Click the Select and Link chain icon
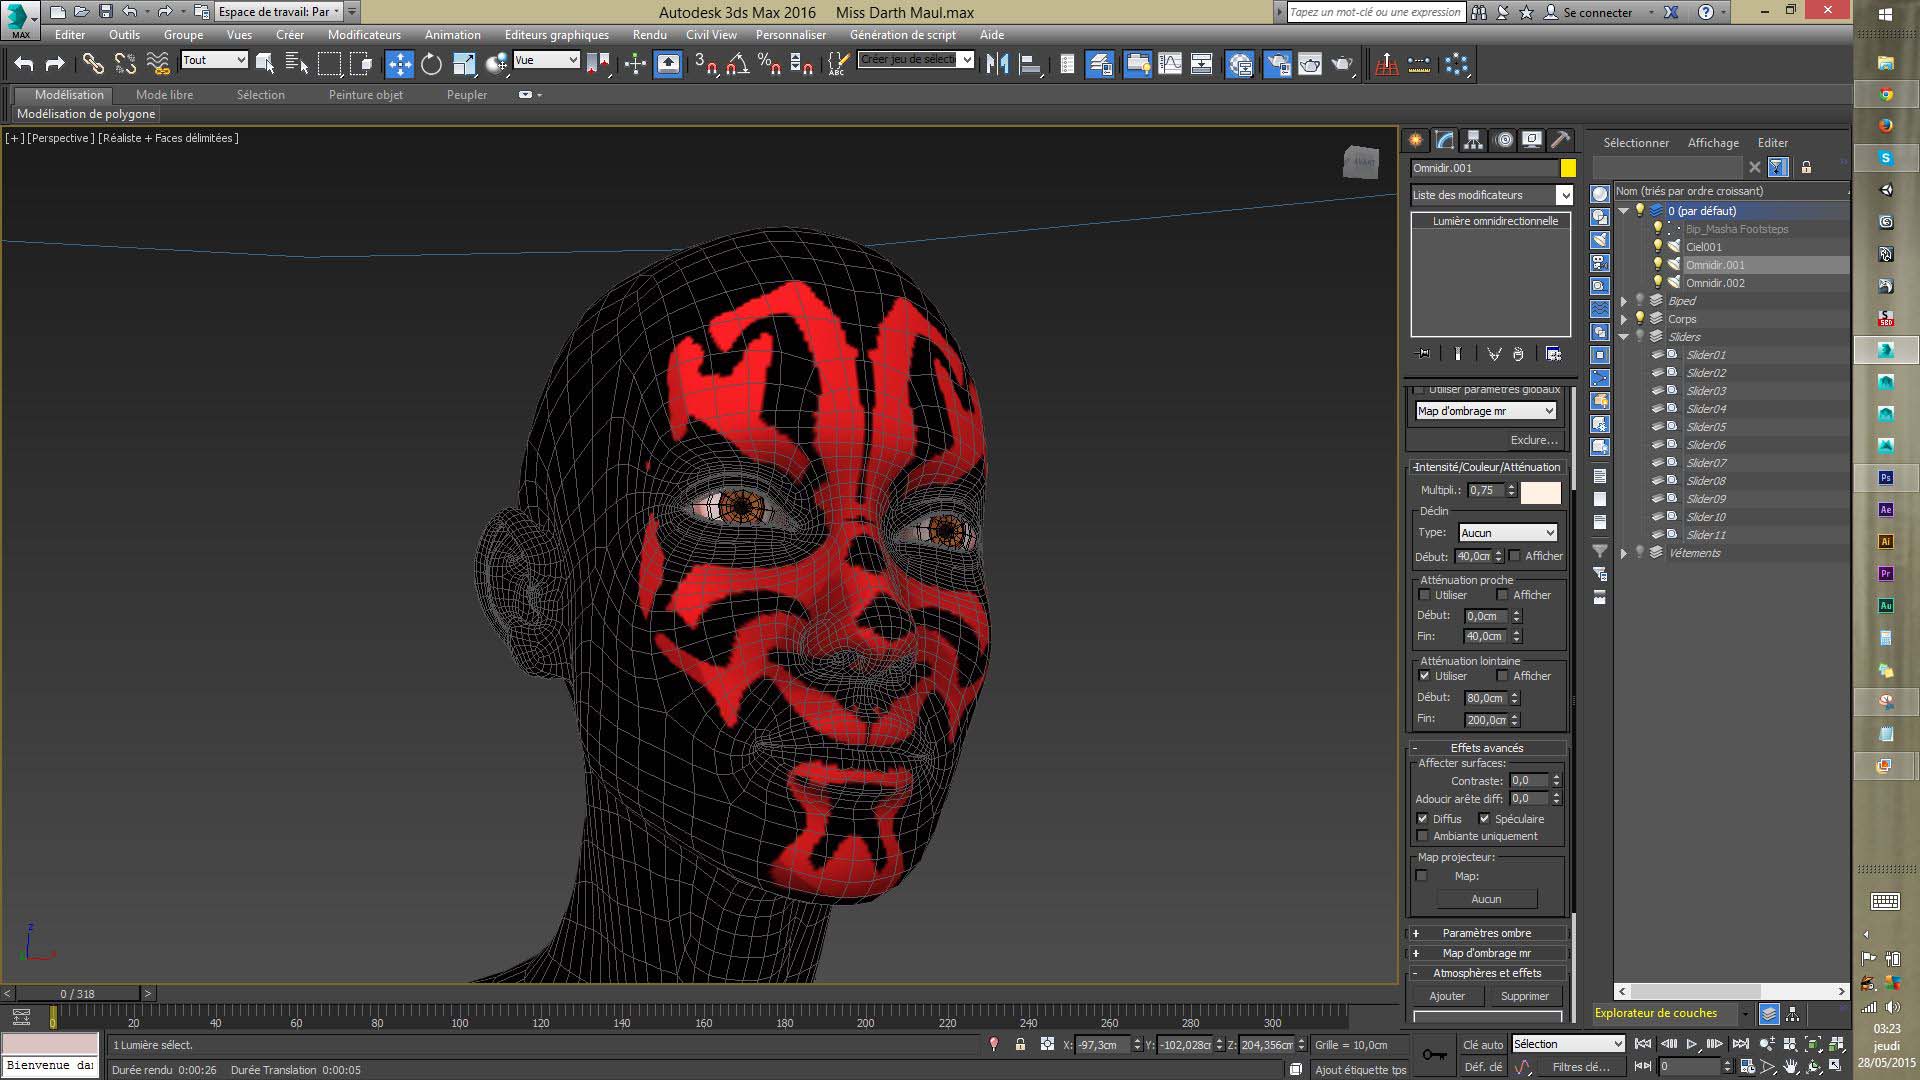The width and height of the screenshot is (1920, 1080). click(93, 64)
